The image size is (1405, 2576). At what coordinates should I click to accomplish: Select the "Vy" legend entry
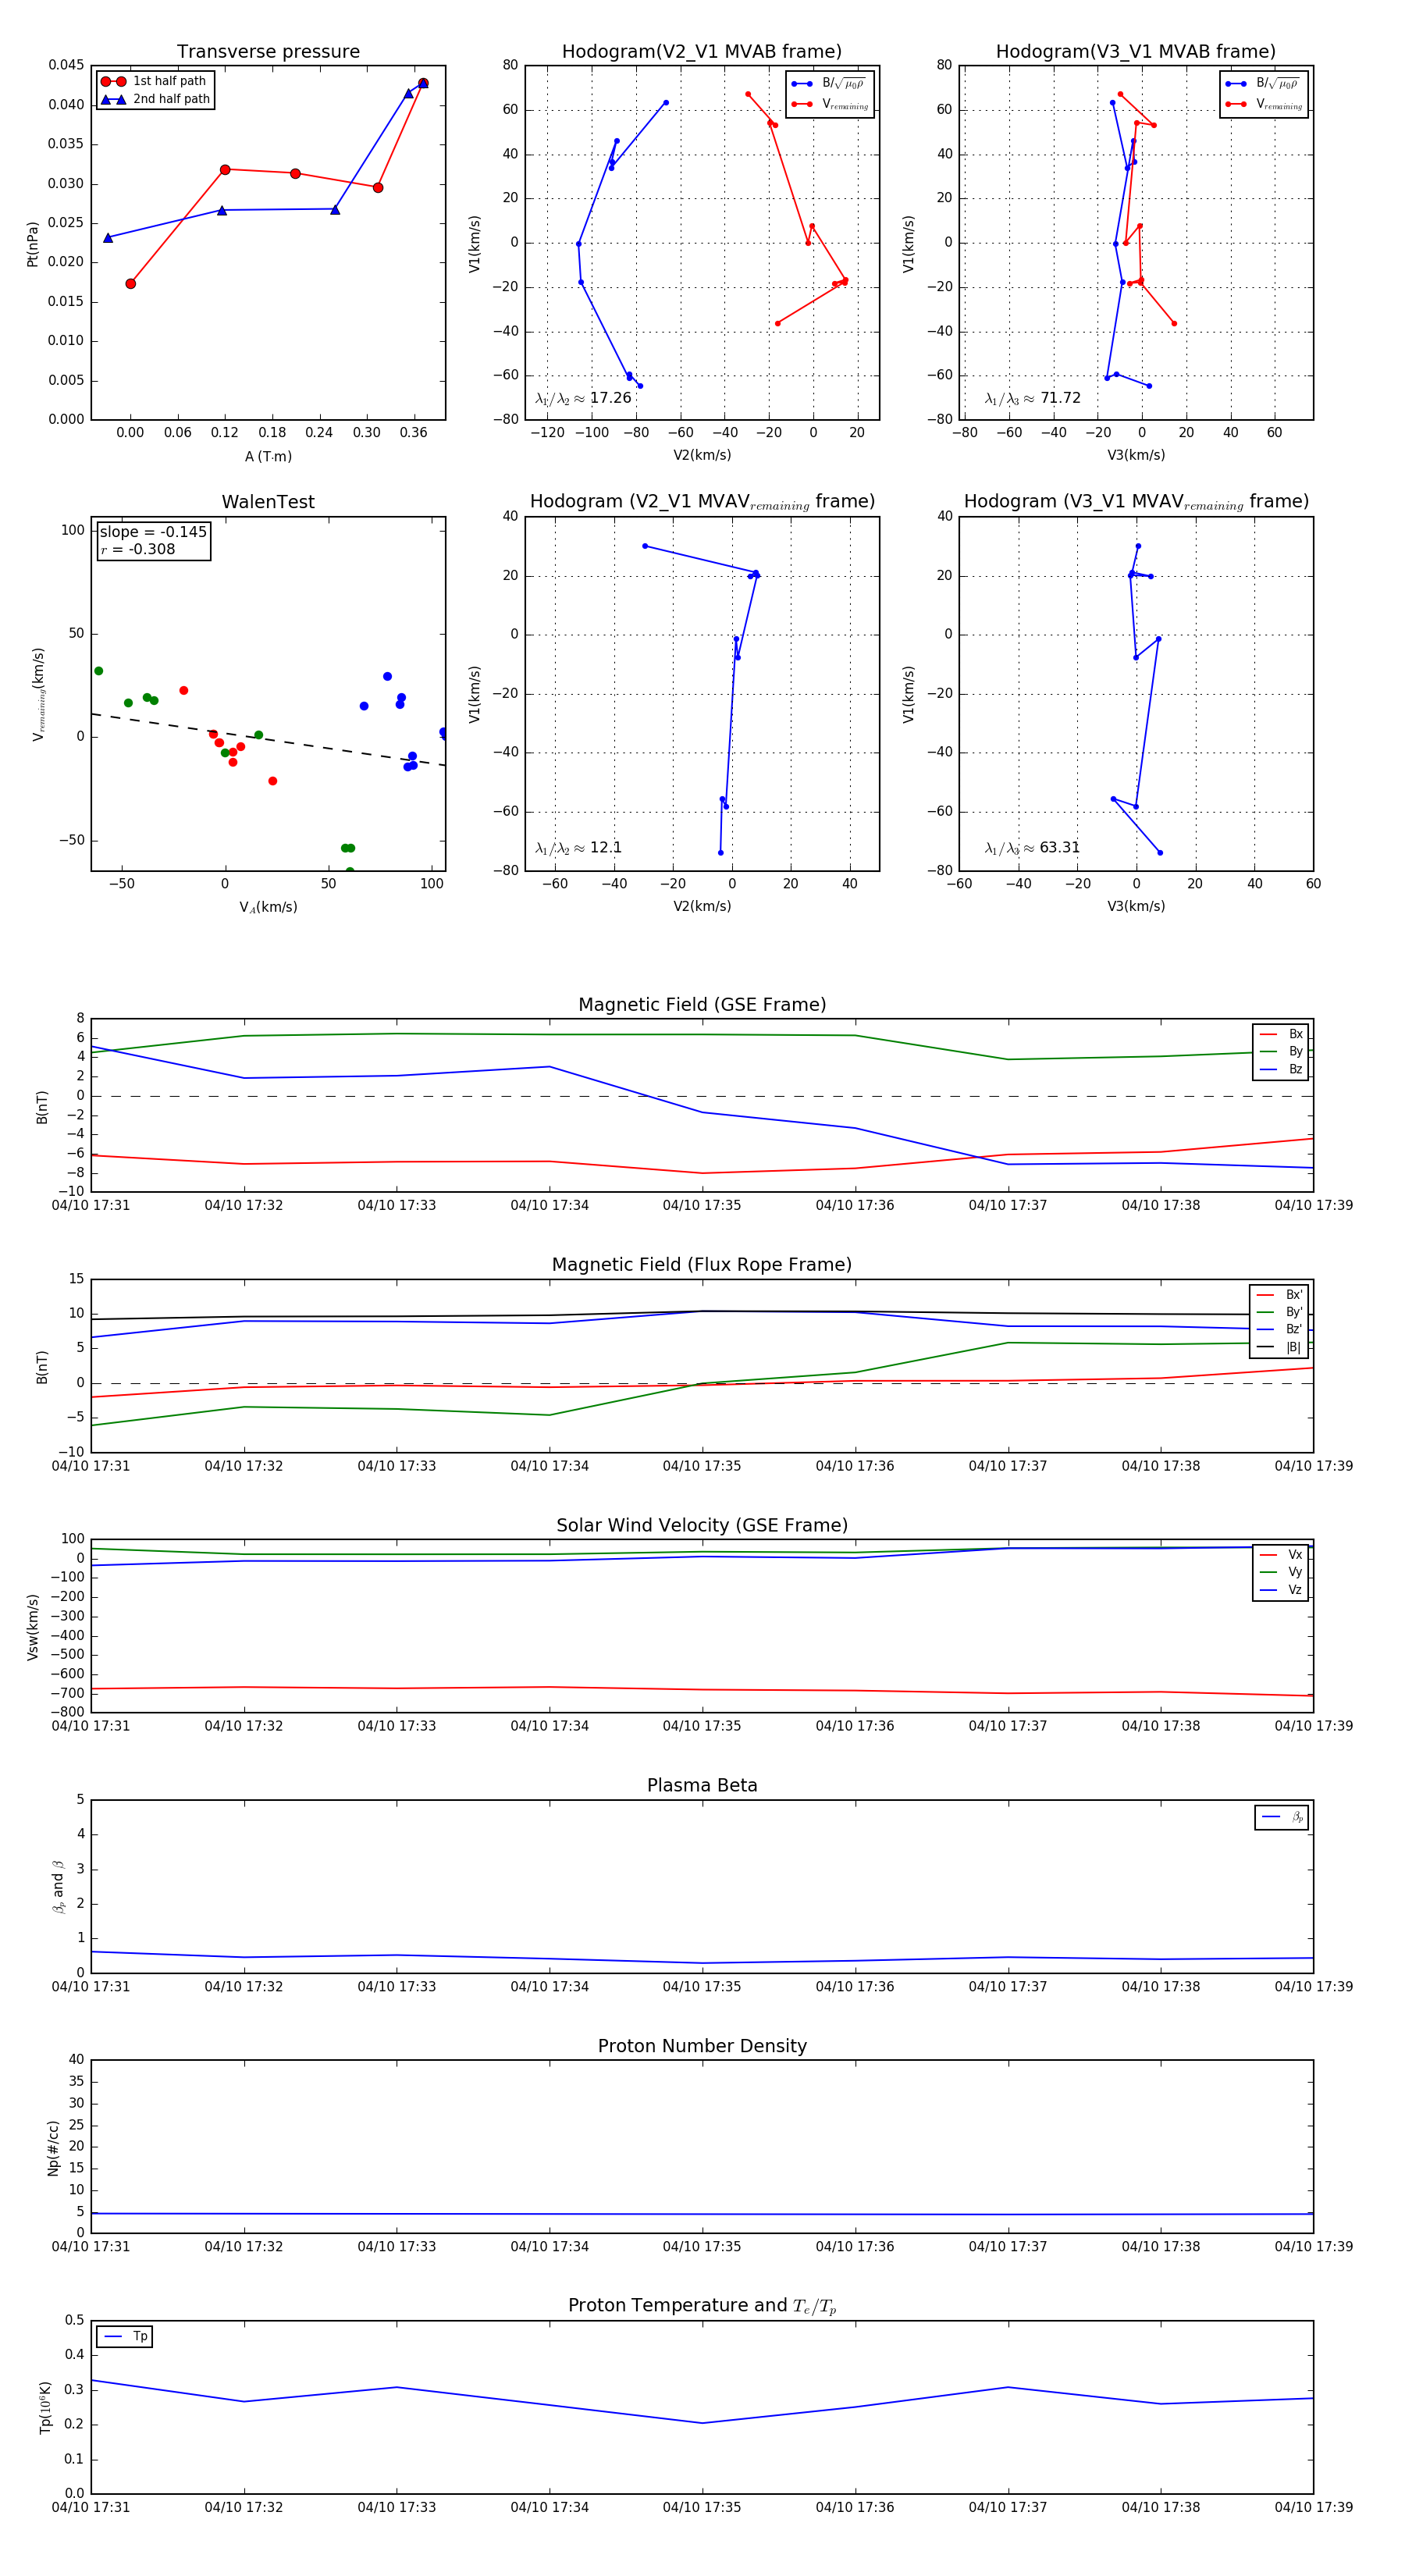pos(1282,1573)
